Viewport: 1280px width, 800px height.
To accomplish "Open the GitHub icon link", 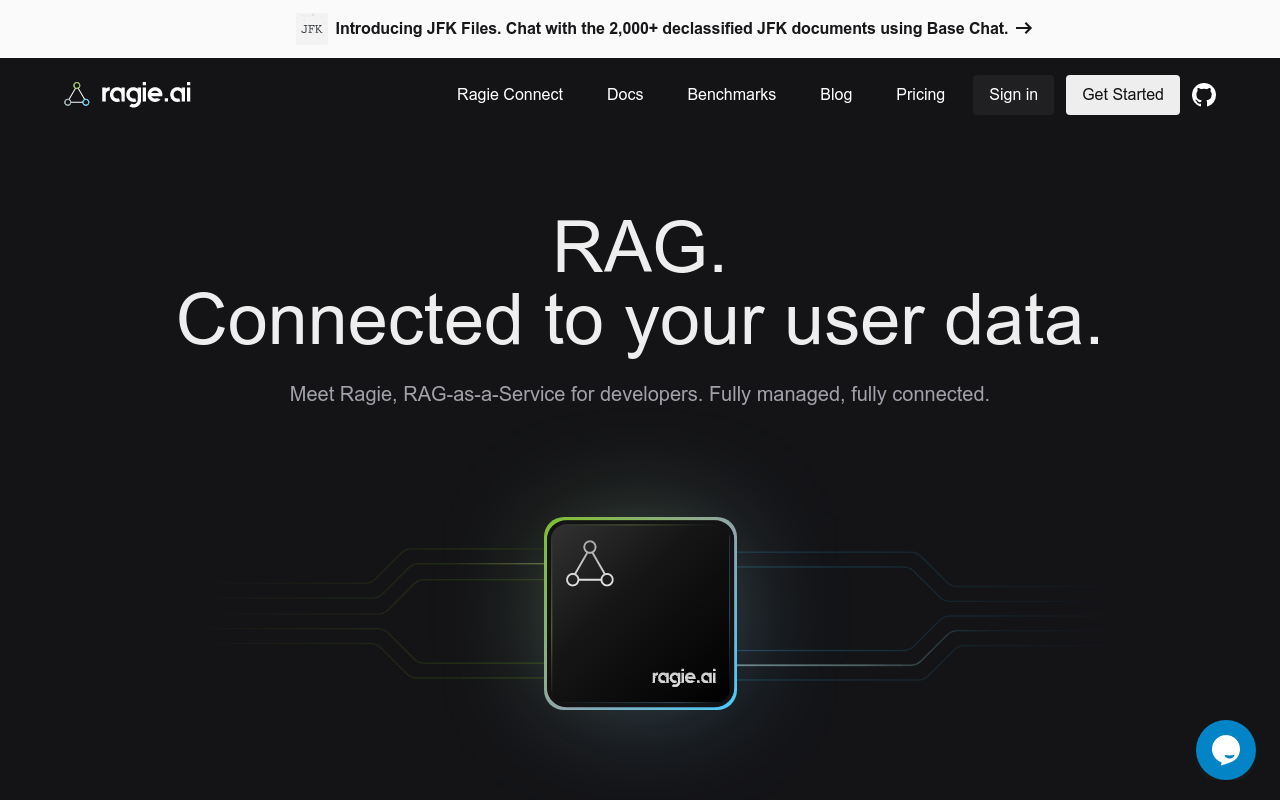I will coord(1204,95).
